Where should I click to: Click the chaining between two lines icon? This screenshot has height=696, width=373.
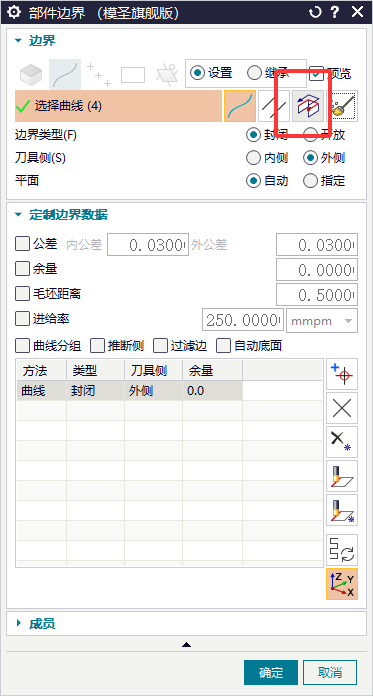pos(274,106)
